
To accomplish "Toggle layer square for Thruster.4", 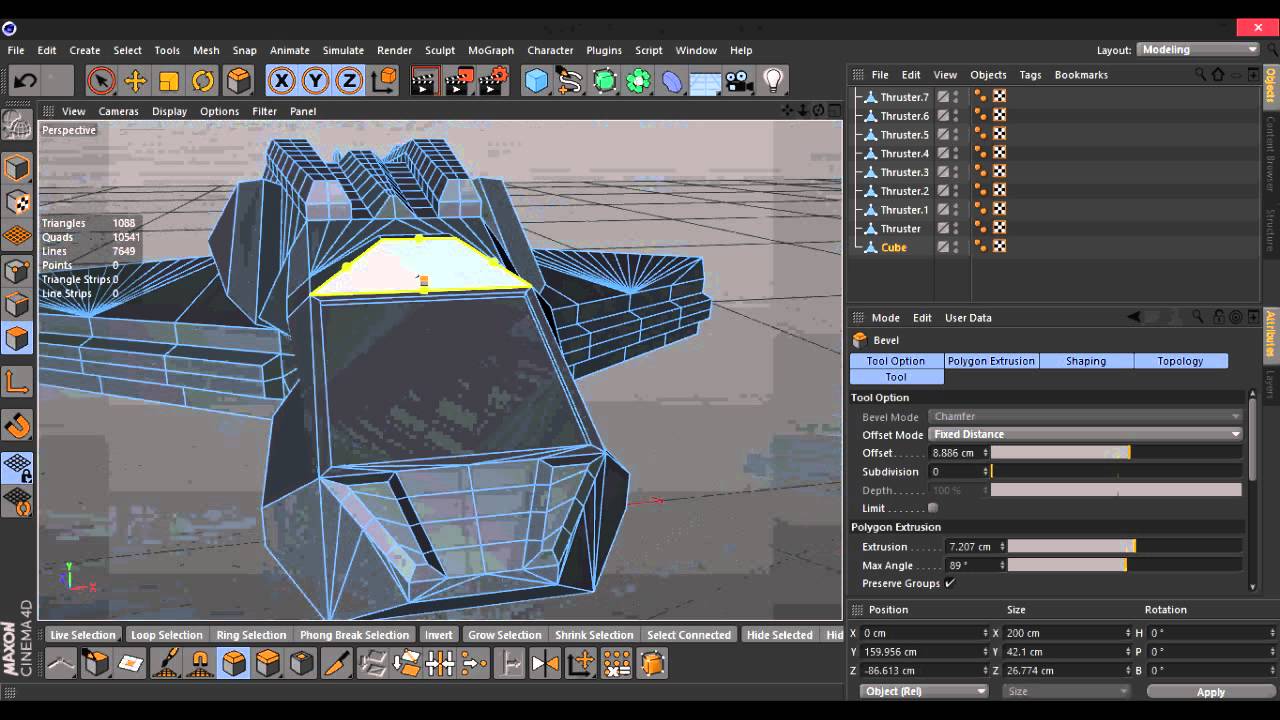I will pyautogui.click(x=943, y=153).
